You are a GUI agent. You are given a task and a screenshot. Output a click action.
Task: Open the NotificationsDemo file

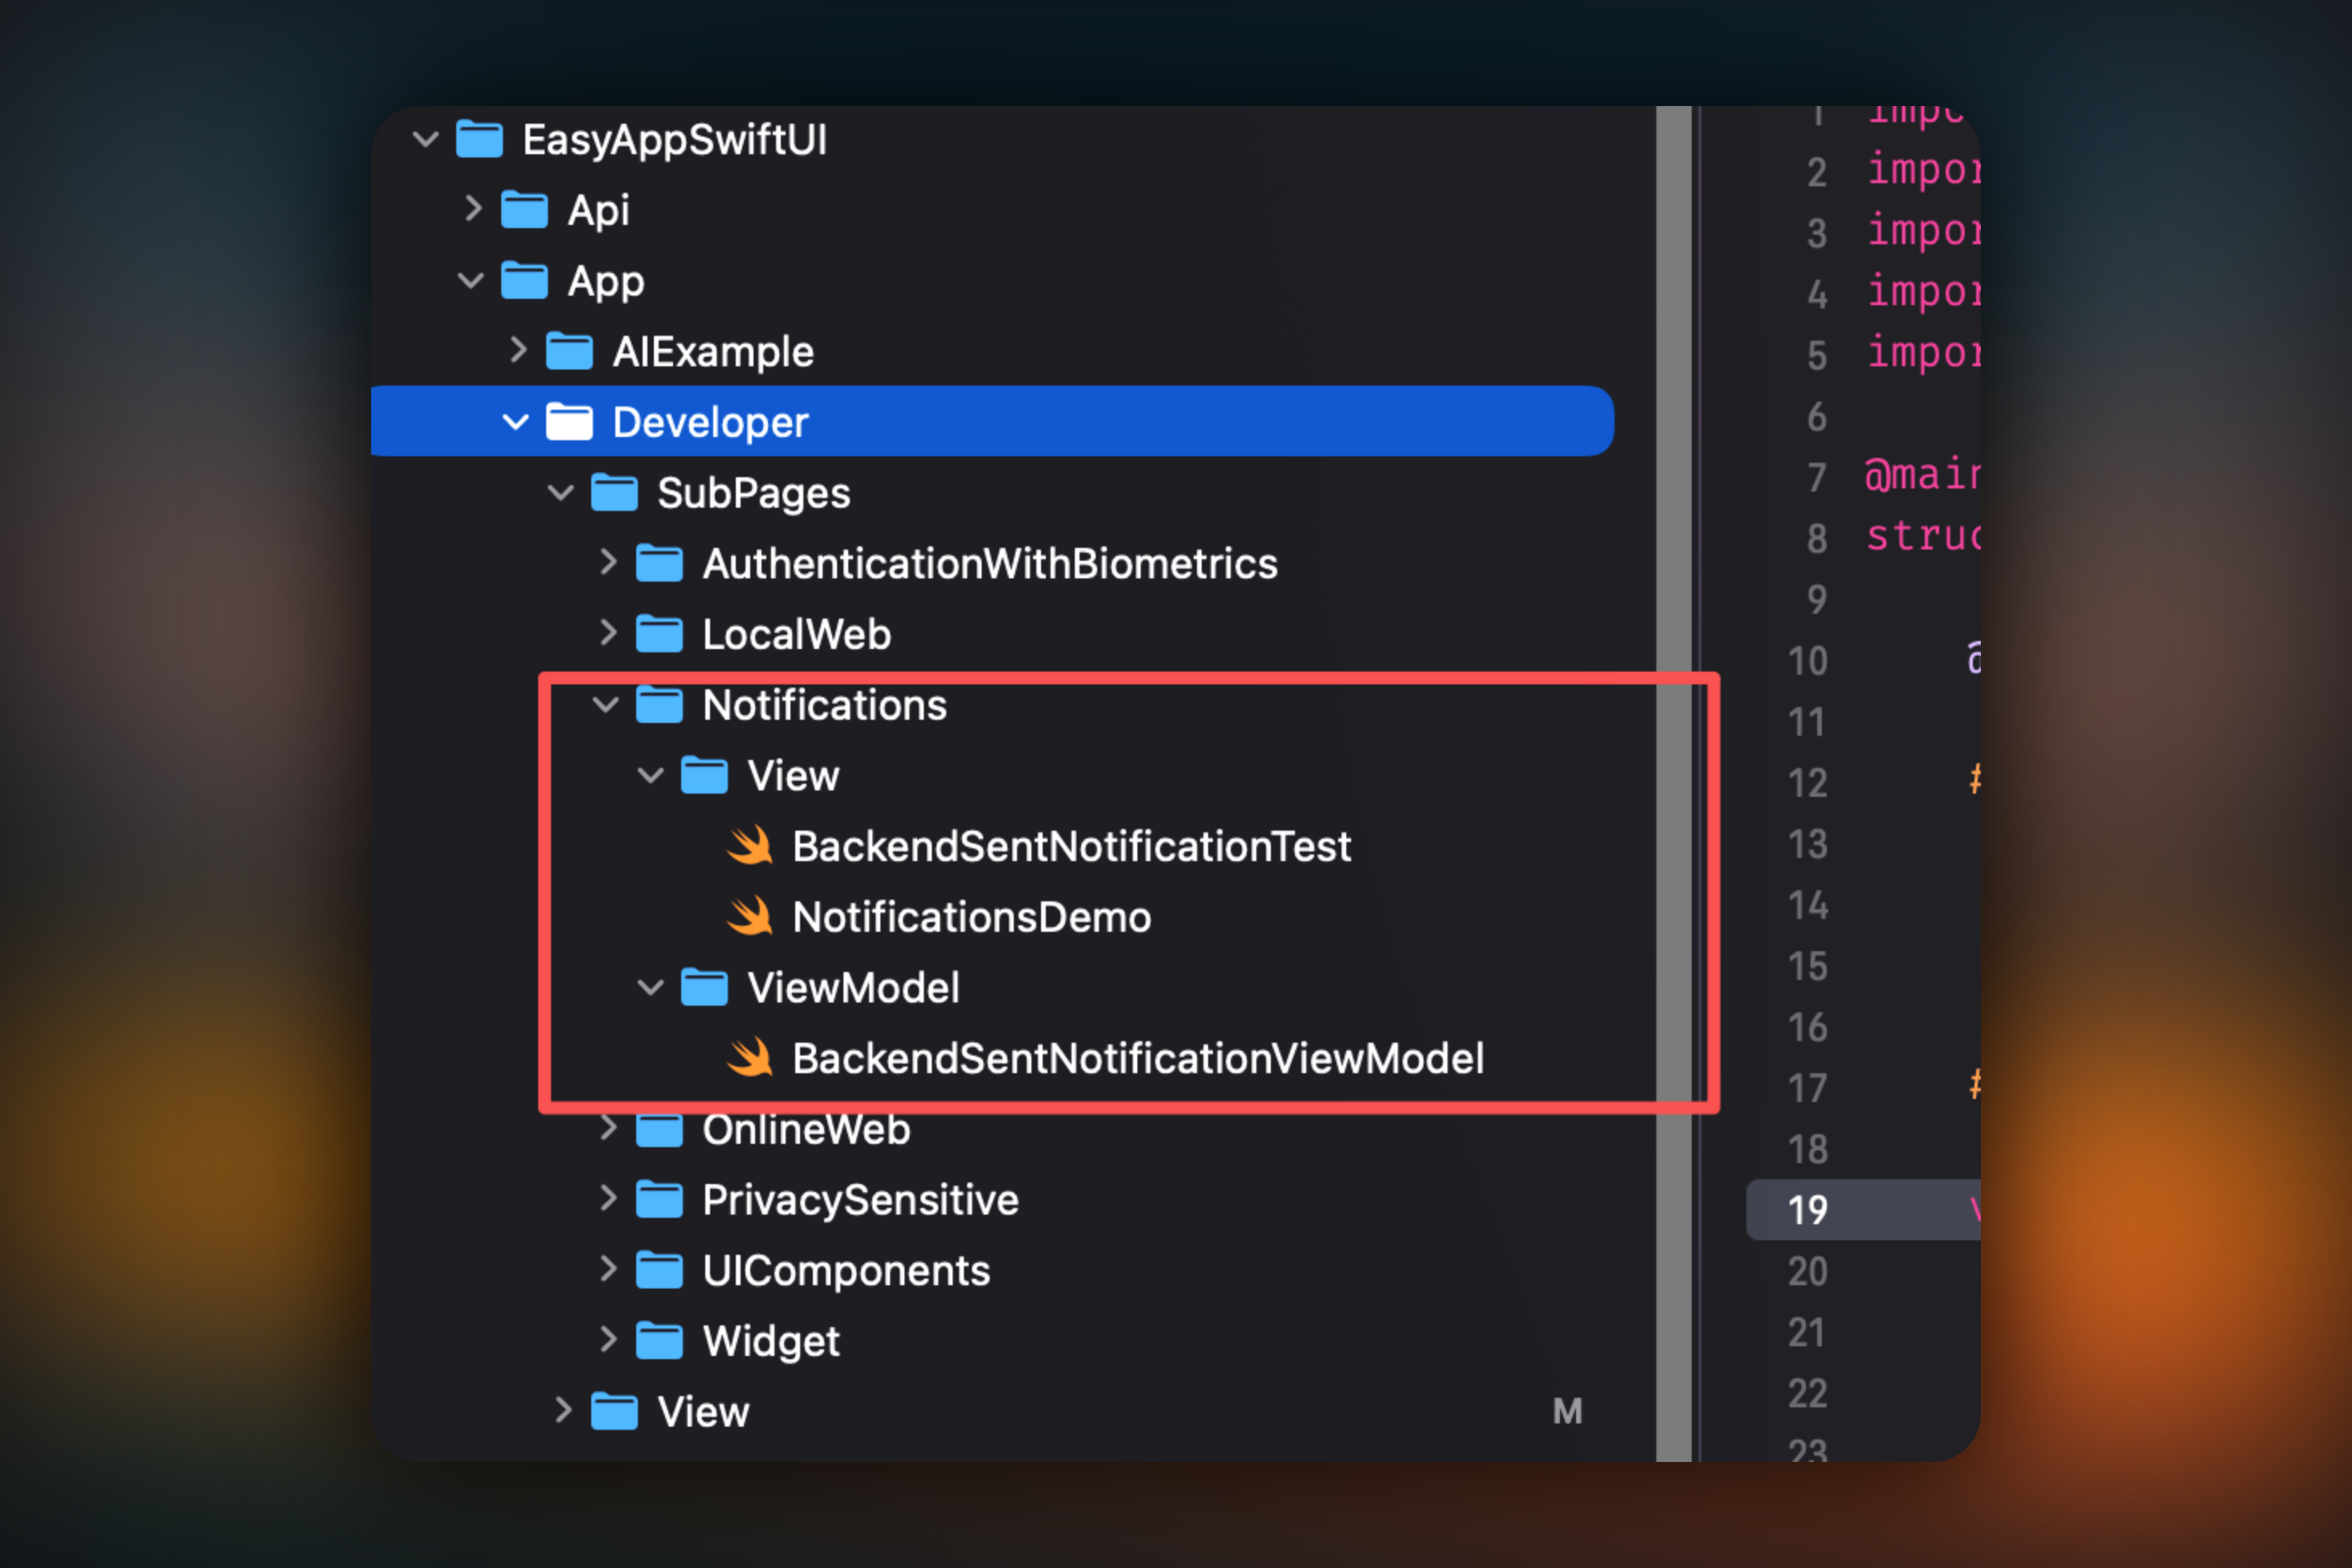(970, 917)
